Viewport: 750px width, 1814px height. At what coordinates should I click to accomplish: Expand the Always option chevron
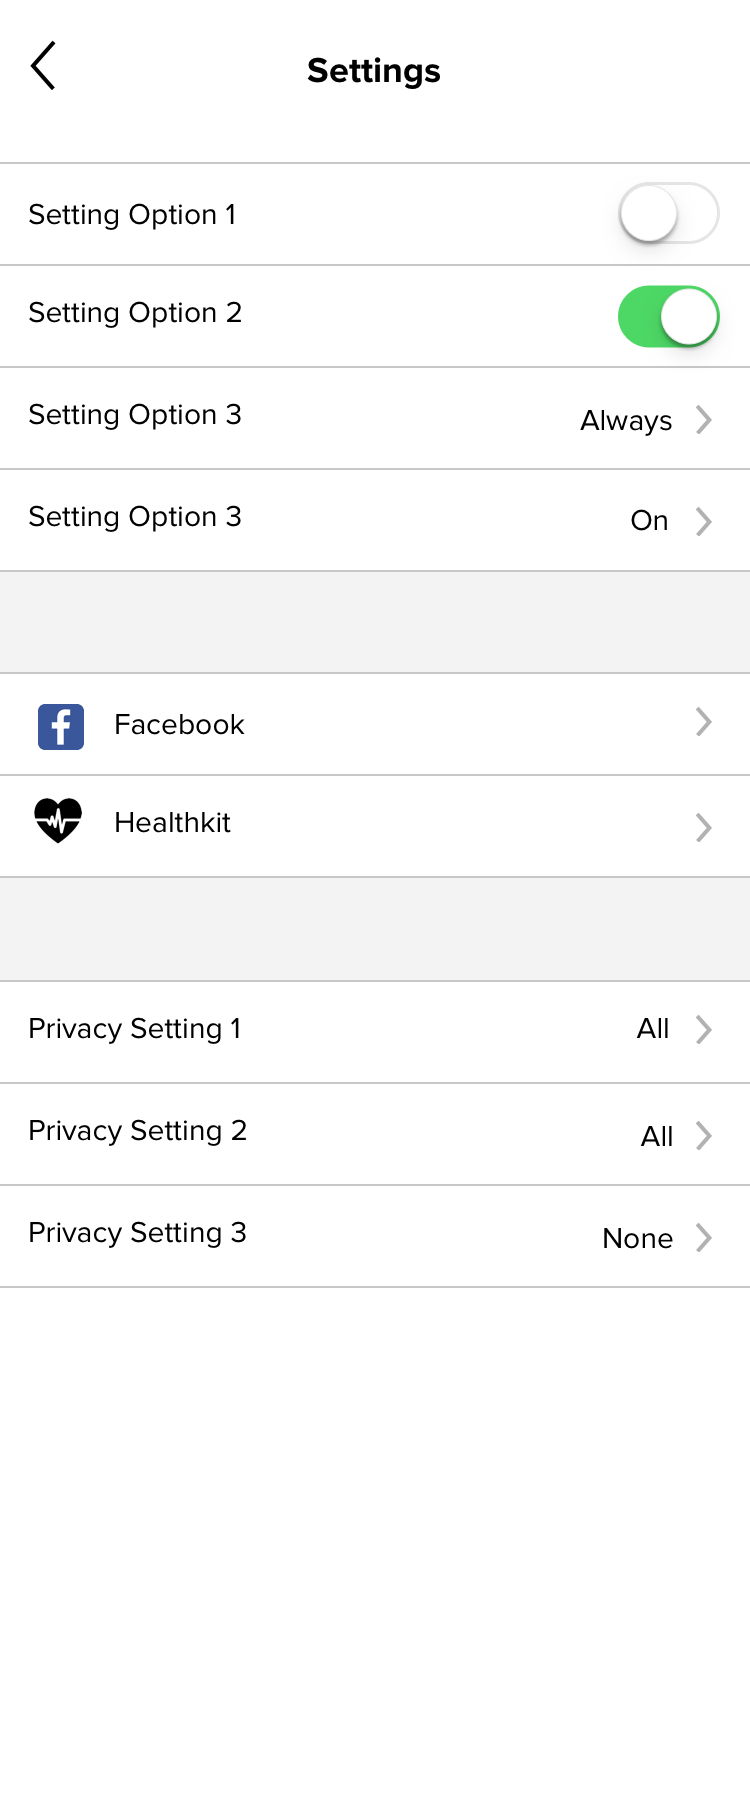point(704,419)
